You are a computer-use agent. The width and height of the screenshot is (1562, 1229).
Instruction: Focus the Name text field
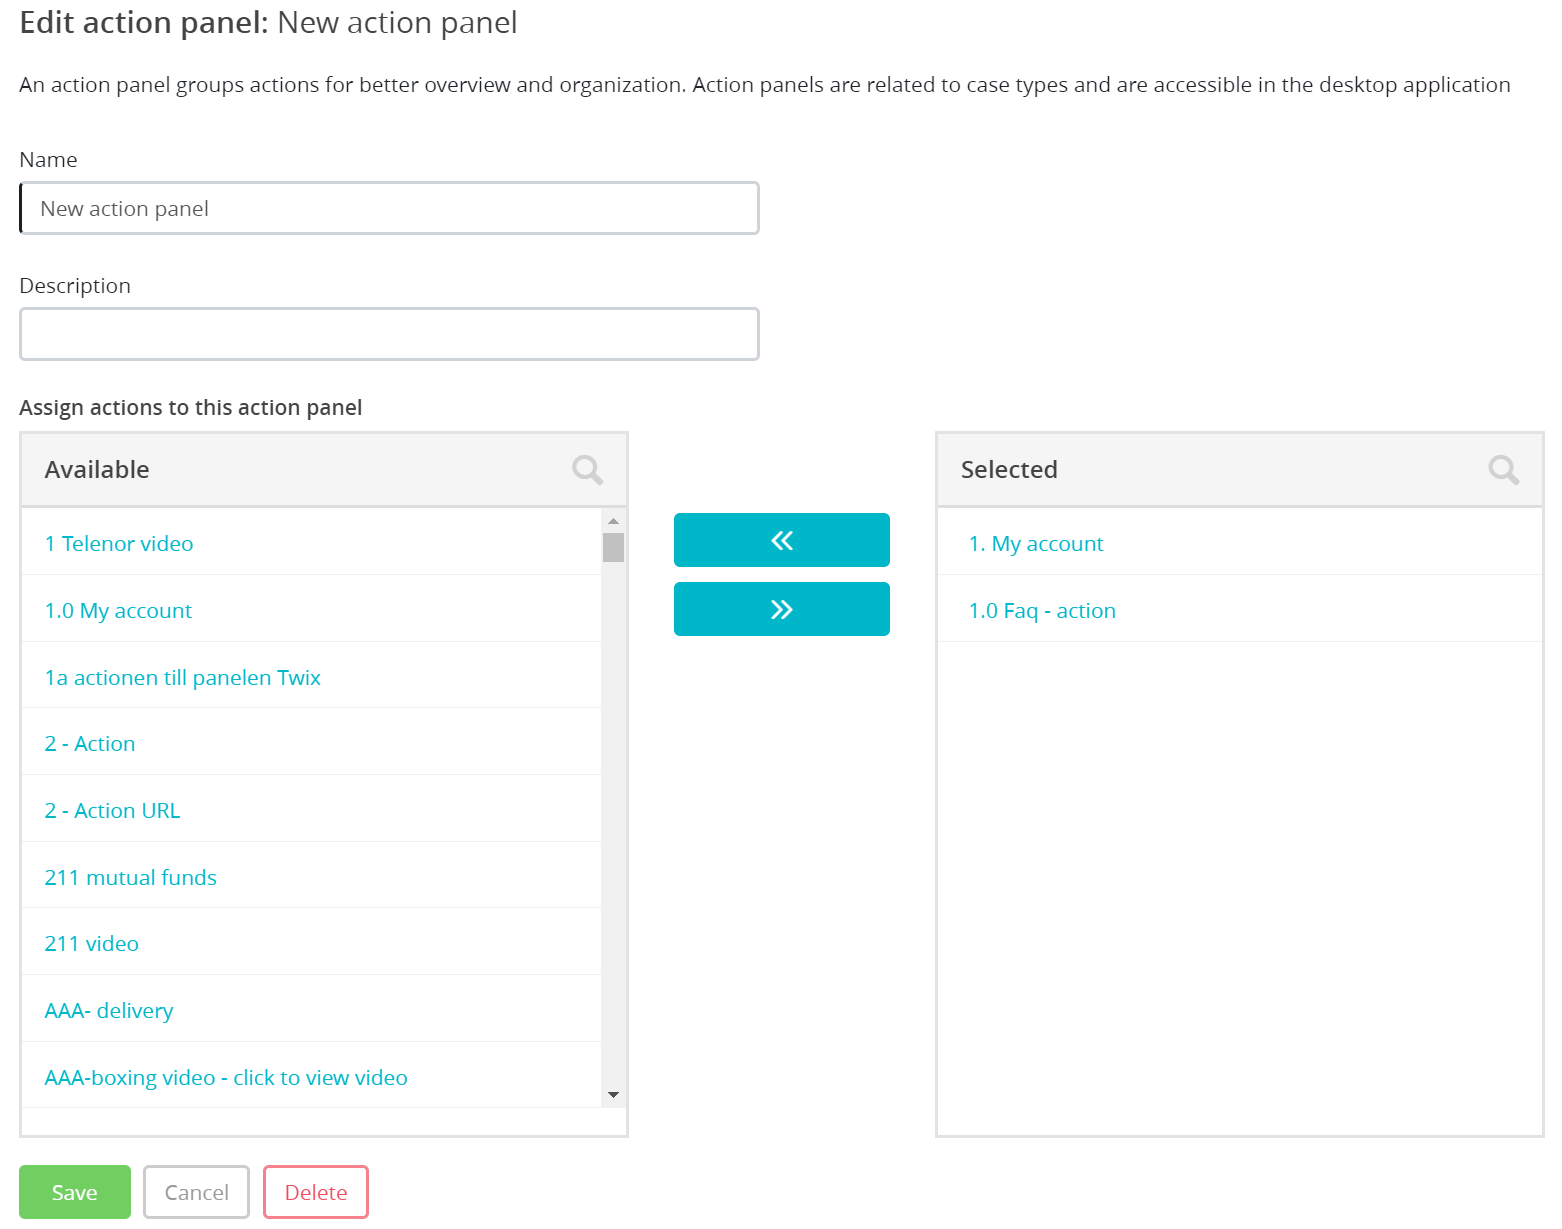click(389, 208)
